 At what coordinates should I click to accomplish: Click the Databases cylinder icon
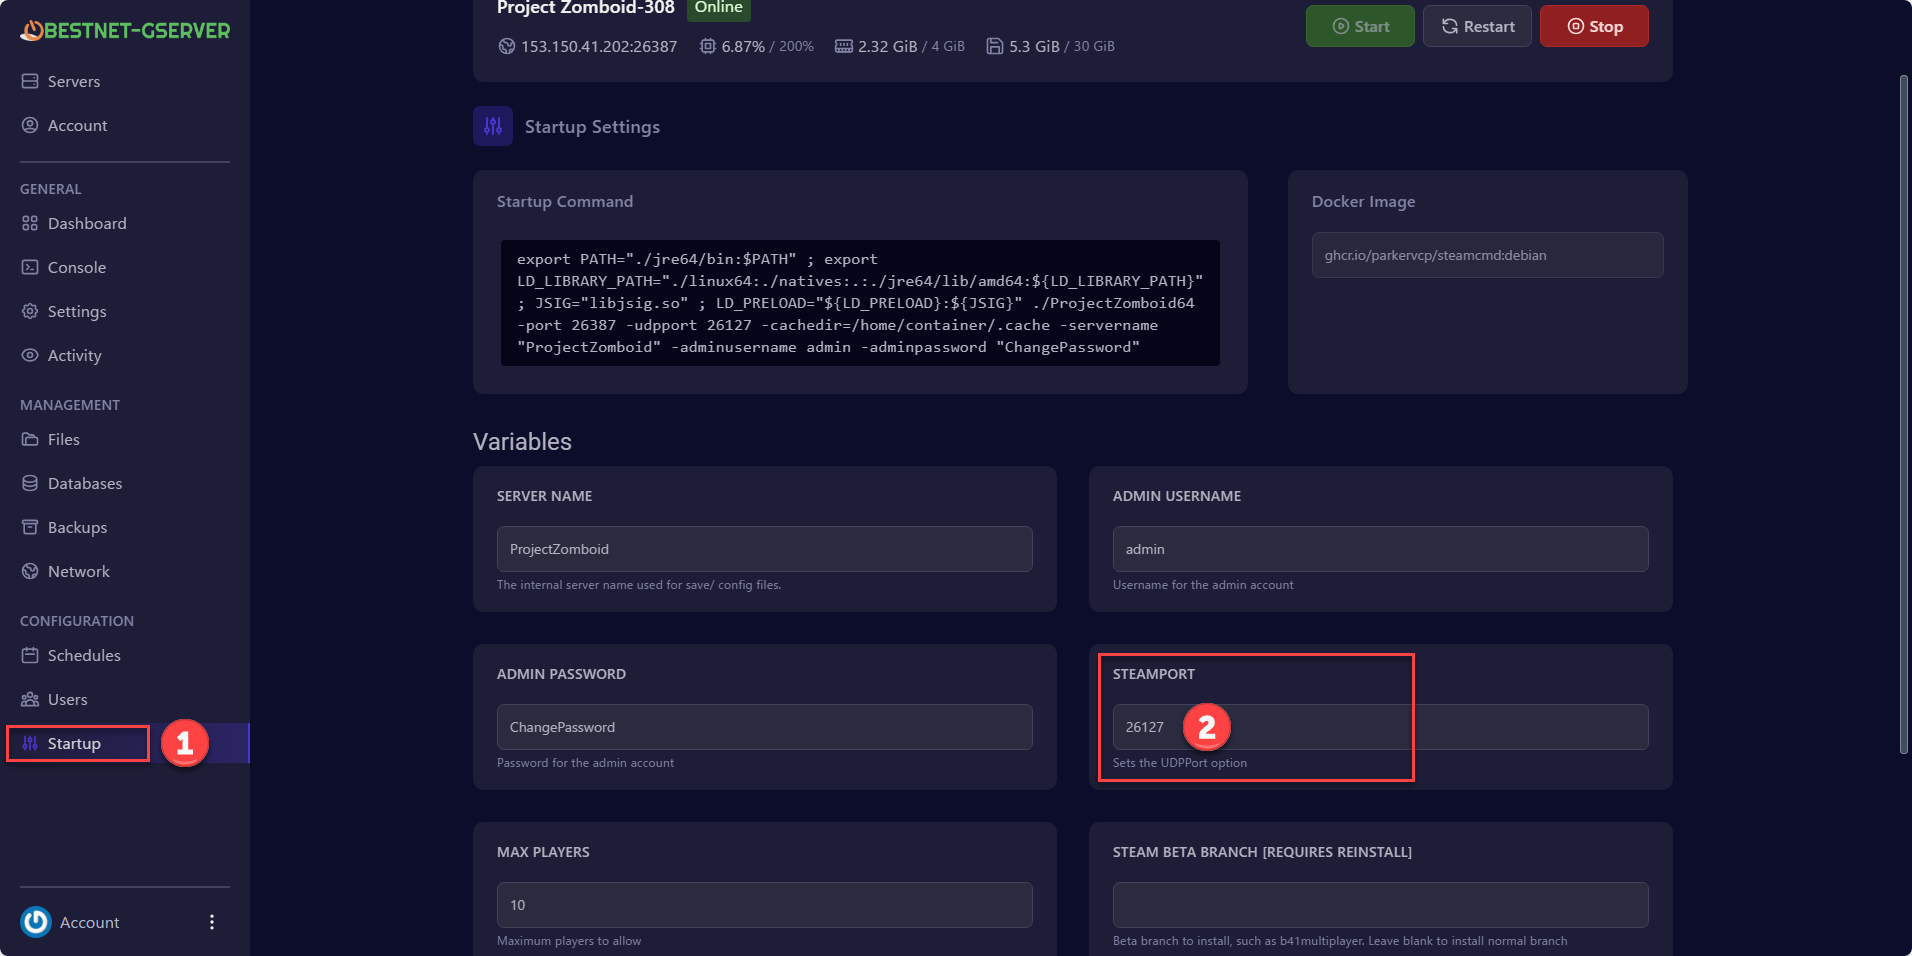(30, 483)
